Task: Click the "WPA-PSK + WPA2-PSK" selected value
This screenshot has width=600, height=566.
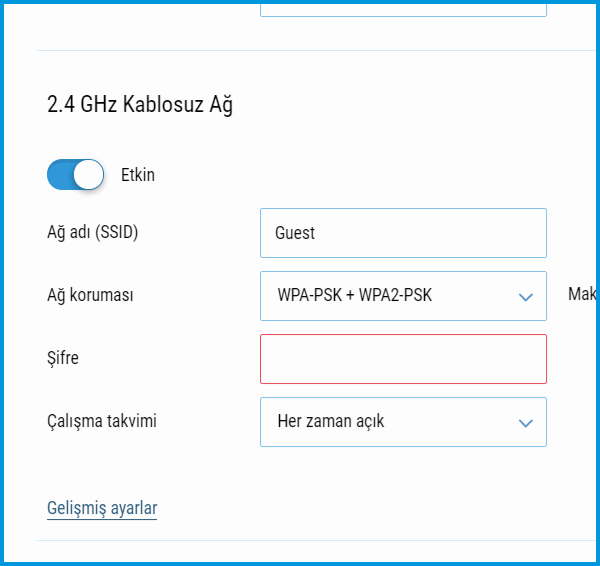Action: click(354, 296)
